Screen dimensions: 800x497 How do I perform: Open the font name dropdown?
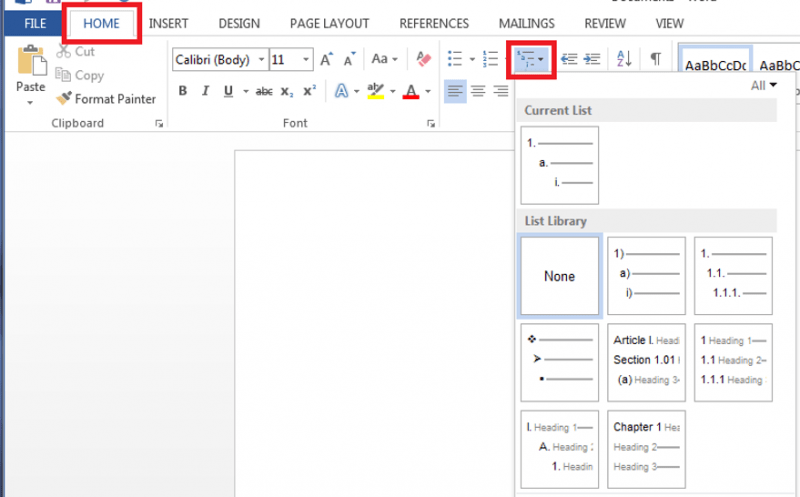[x=261, y=60]
